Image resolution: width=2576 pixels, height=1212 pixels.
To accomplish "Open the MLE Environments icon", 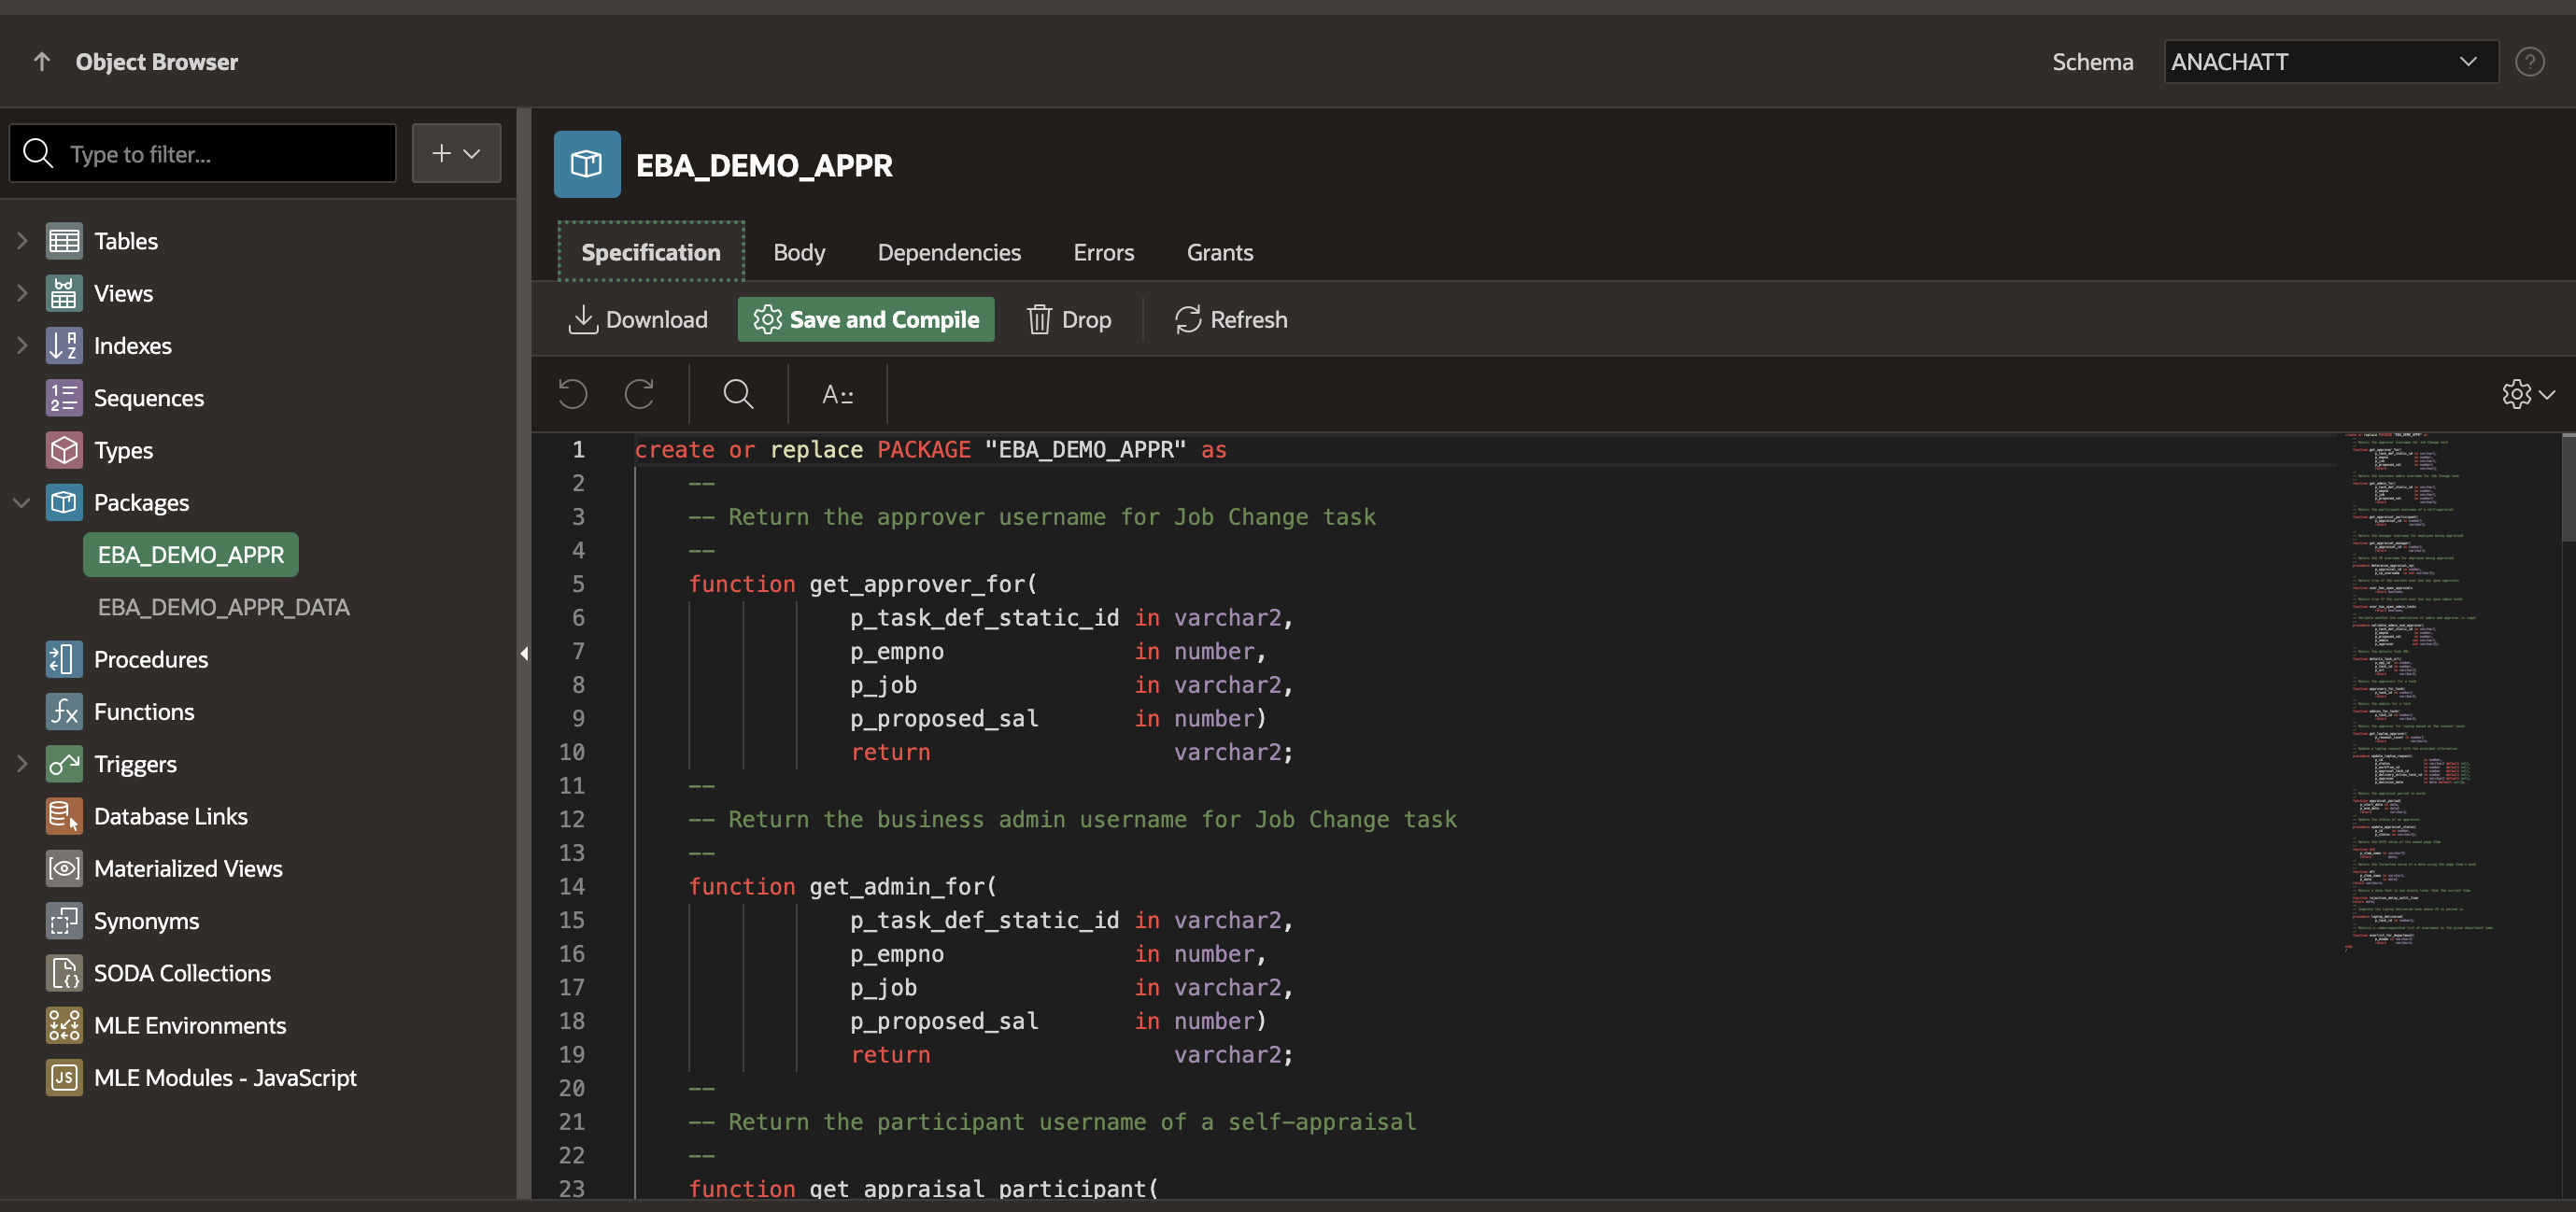I will coord(63,1025).
